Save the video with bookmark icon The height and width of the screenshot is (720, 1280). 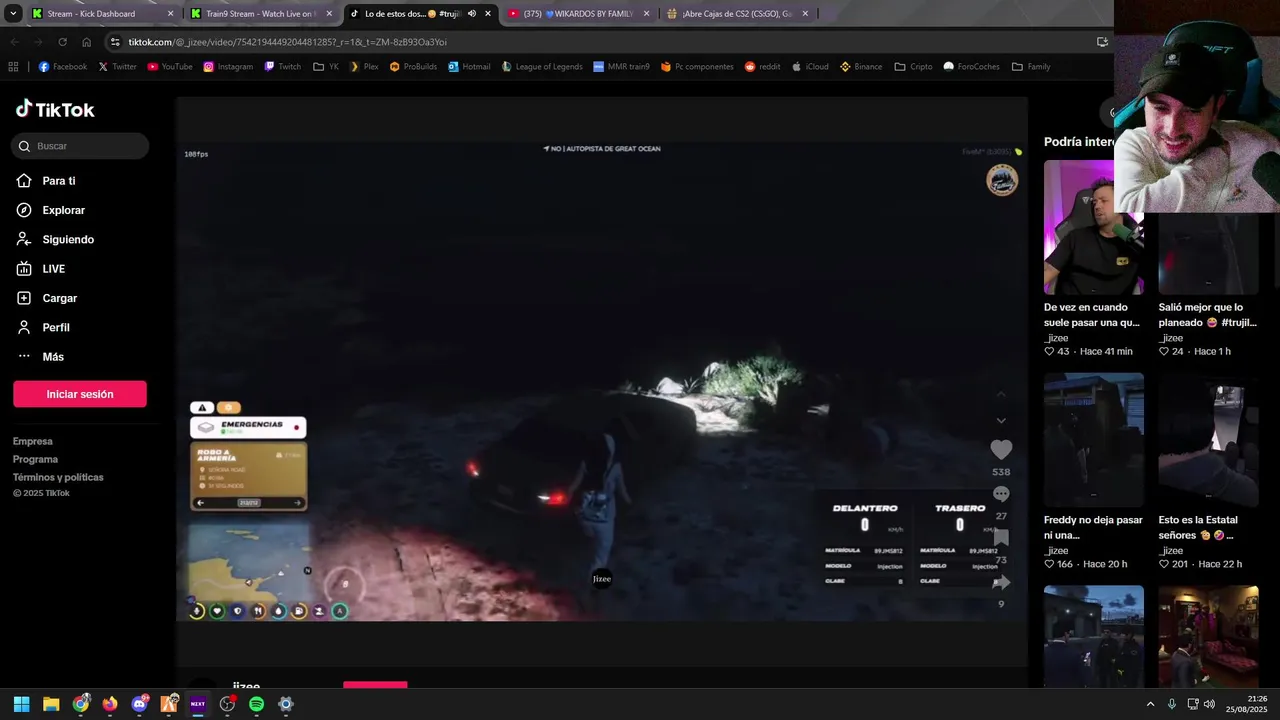pos(1001,538)
